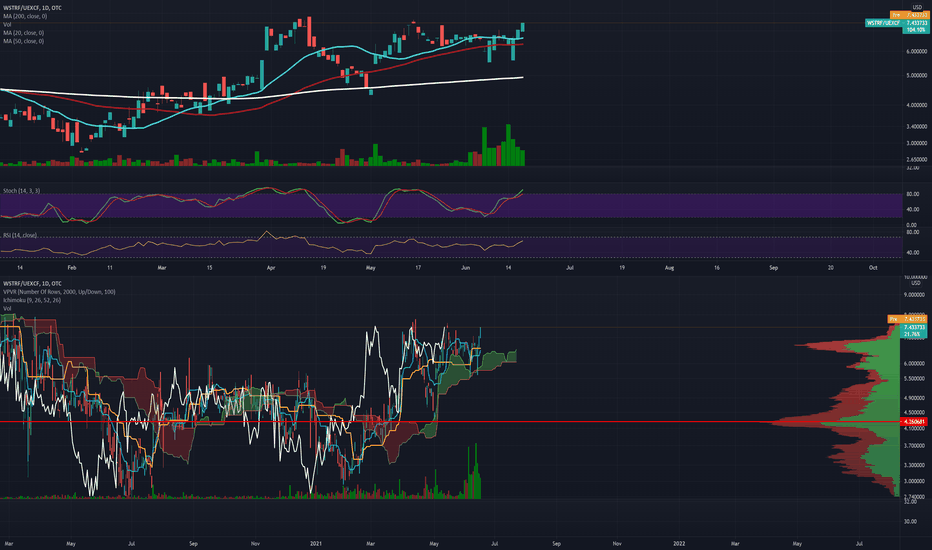Image resolution: width=932 pixels, height=550 pixels.
Task: Click the bottom chart WSTRF/UEXCF, 1D, OTC title
Action: pyautogui.click(x=32, y=284)
